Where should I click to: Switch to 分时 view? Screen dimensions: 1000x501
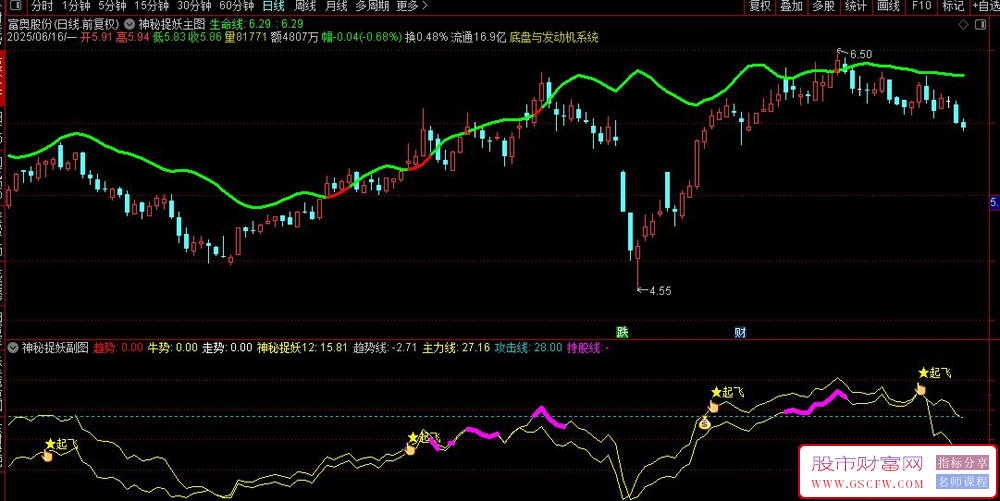pyautogui.click(x=42, y=6)
